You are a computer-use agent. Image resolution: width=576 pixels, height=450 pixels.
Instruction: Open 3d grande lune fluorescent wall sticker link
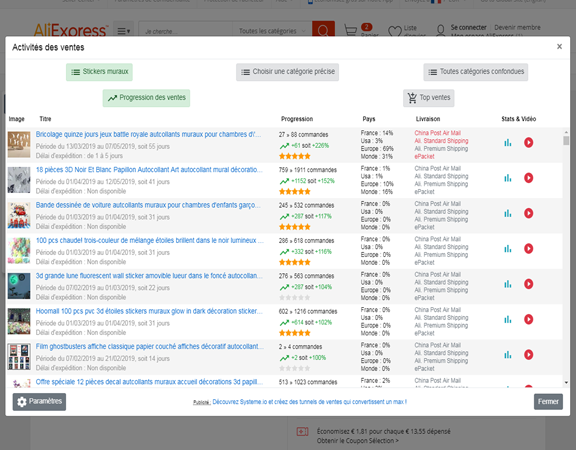(x=149, y=276)
